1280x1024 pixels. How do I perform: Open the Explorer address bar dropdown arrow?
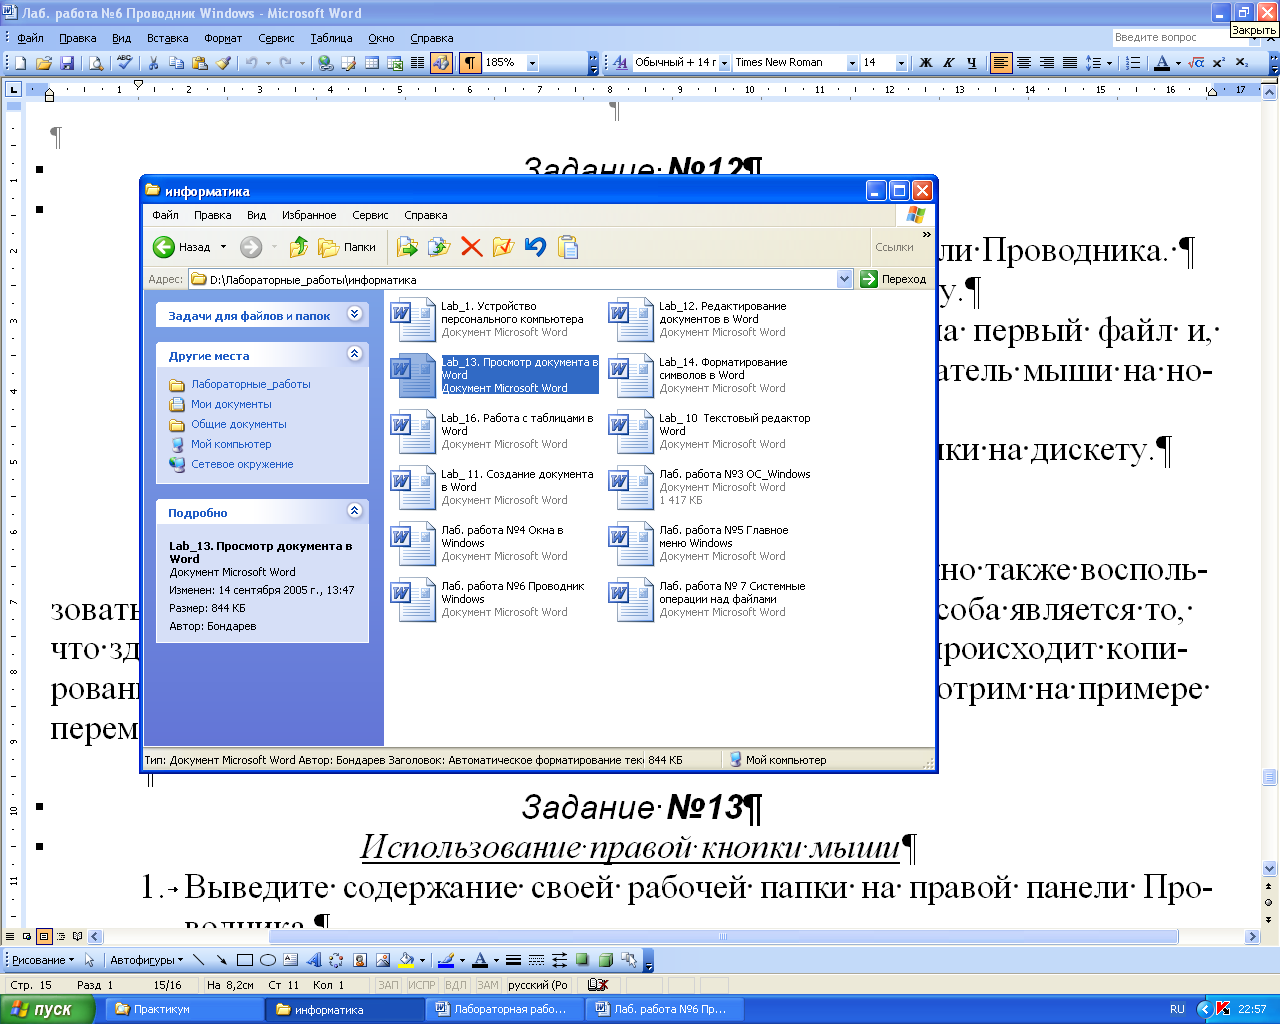click(844, 279)
